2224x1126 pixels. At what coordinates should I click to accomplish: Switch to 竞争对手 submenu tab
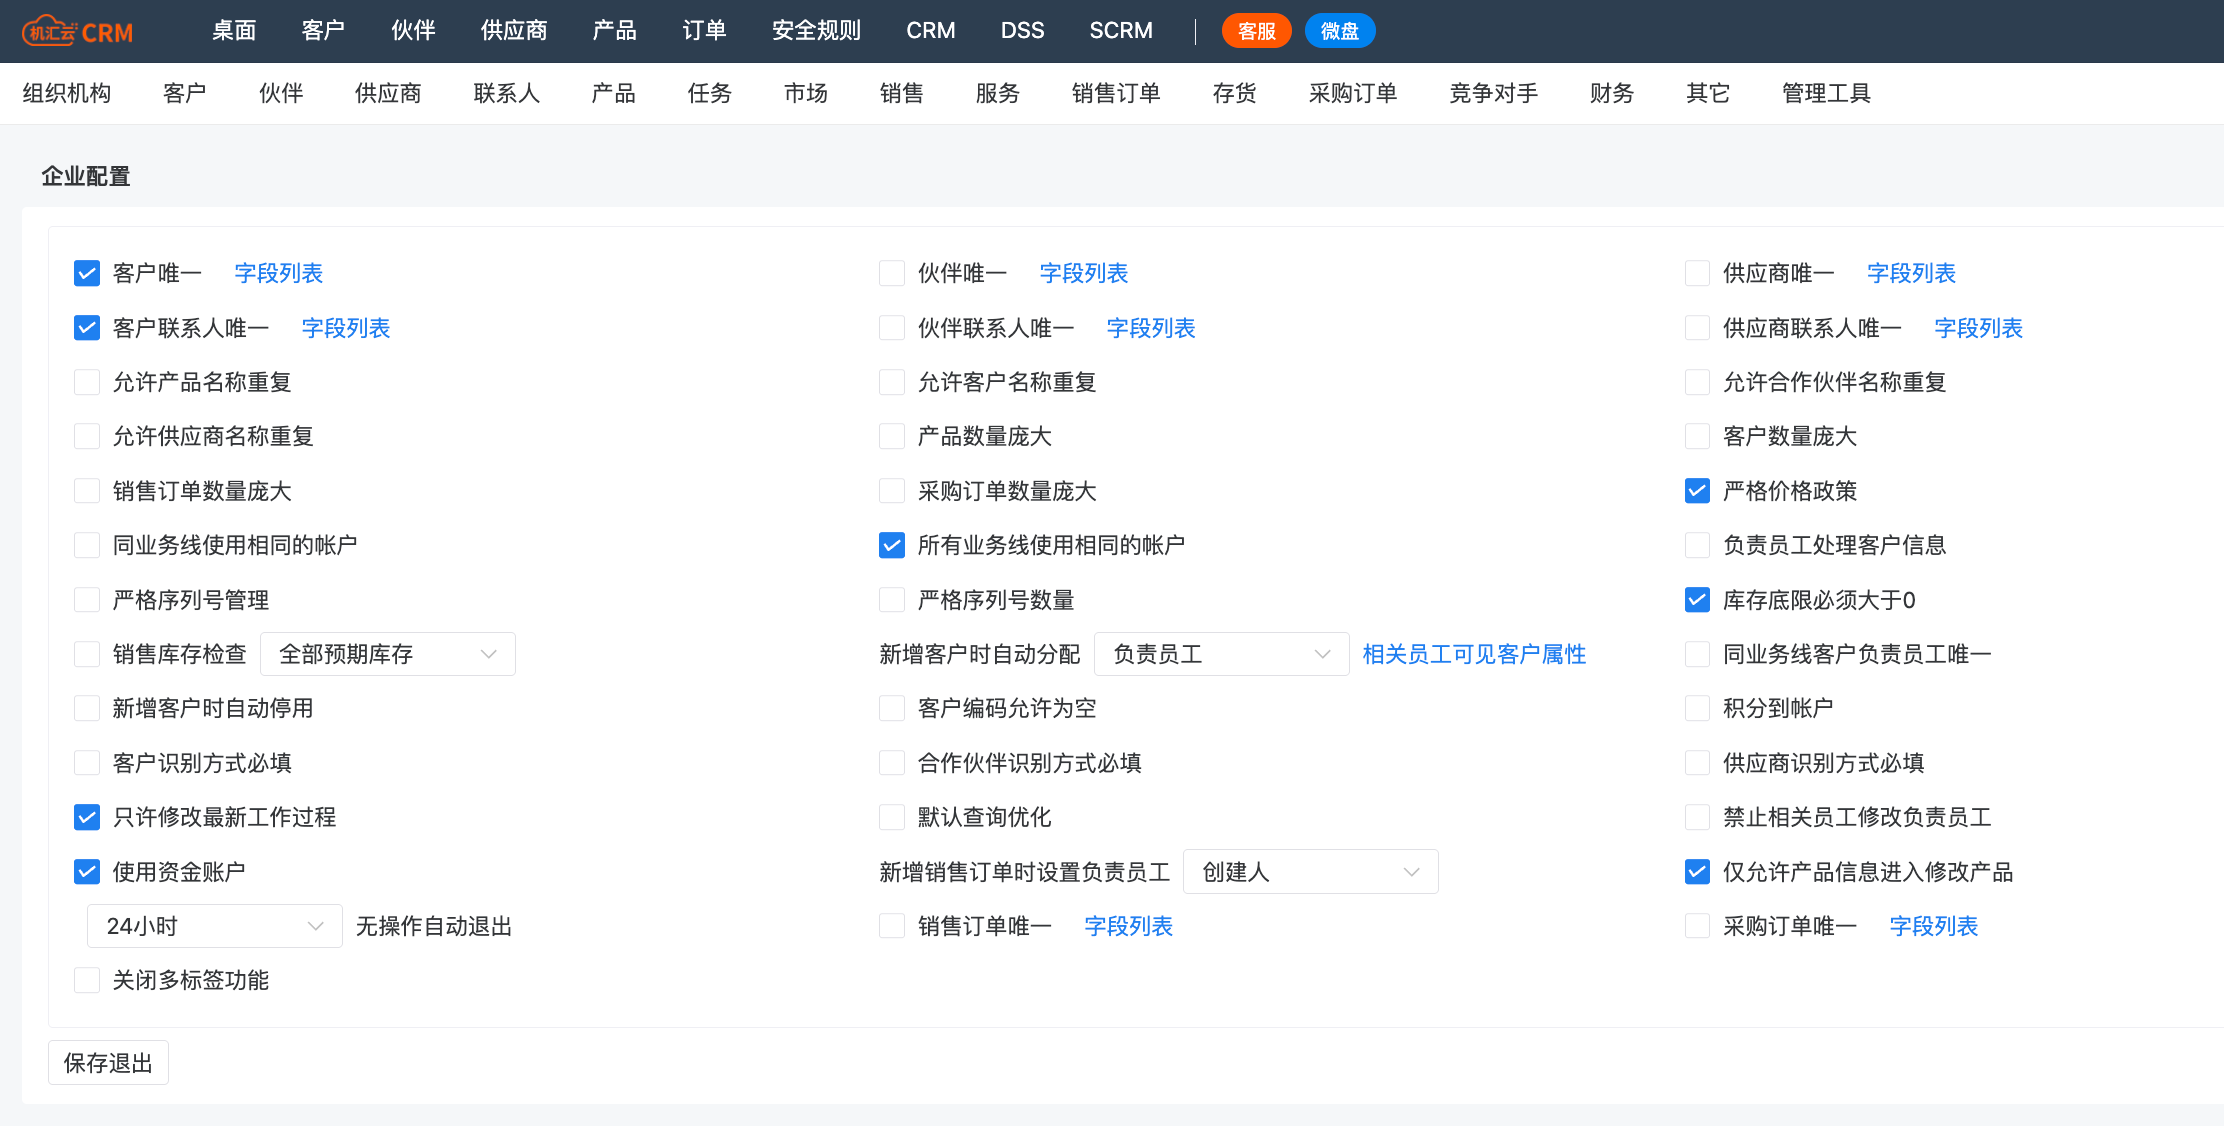1494,93
